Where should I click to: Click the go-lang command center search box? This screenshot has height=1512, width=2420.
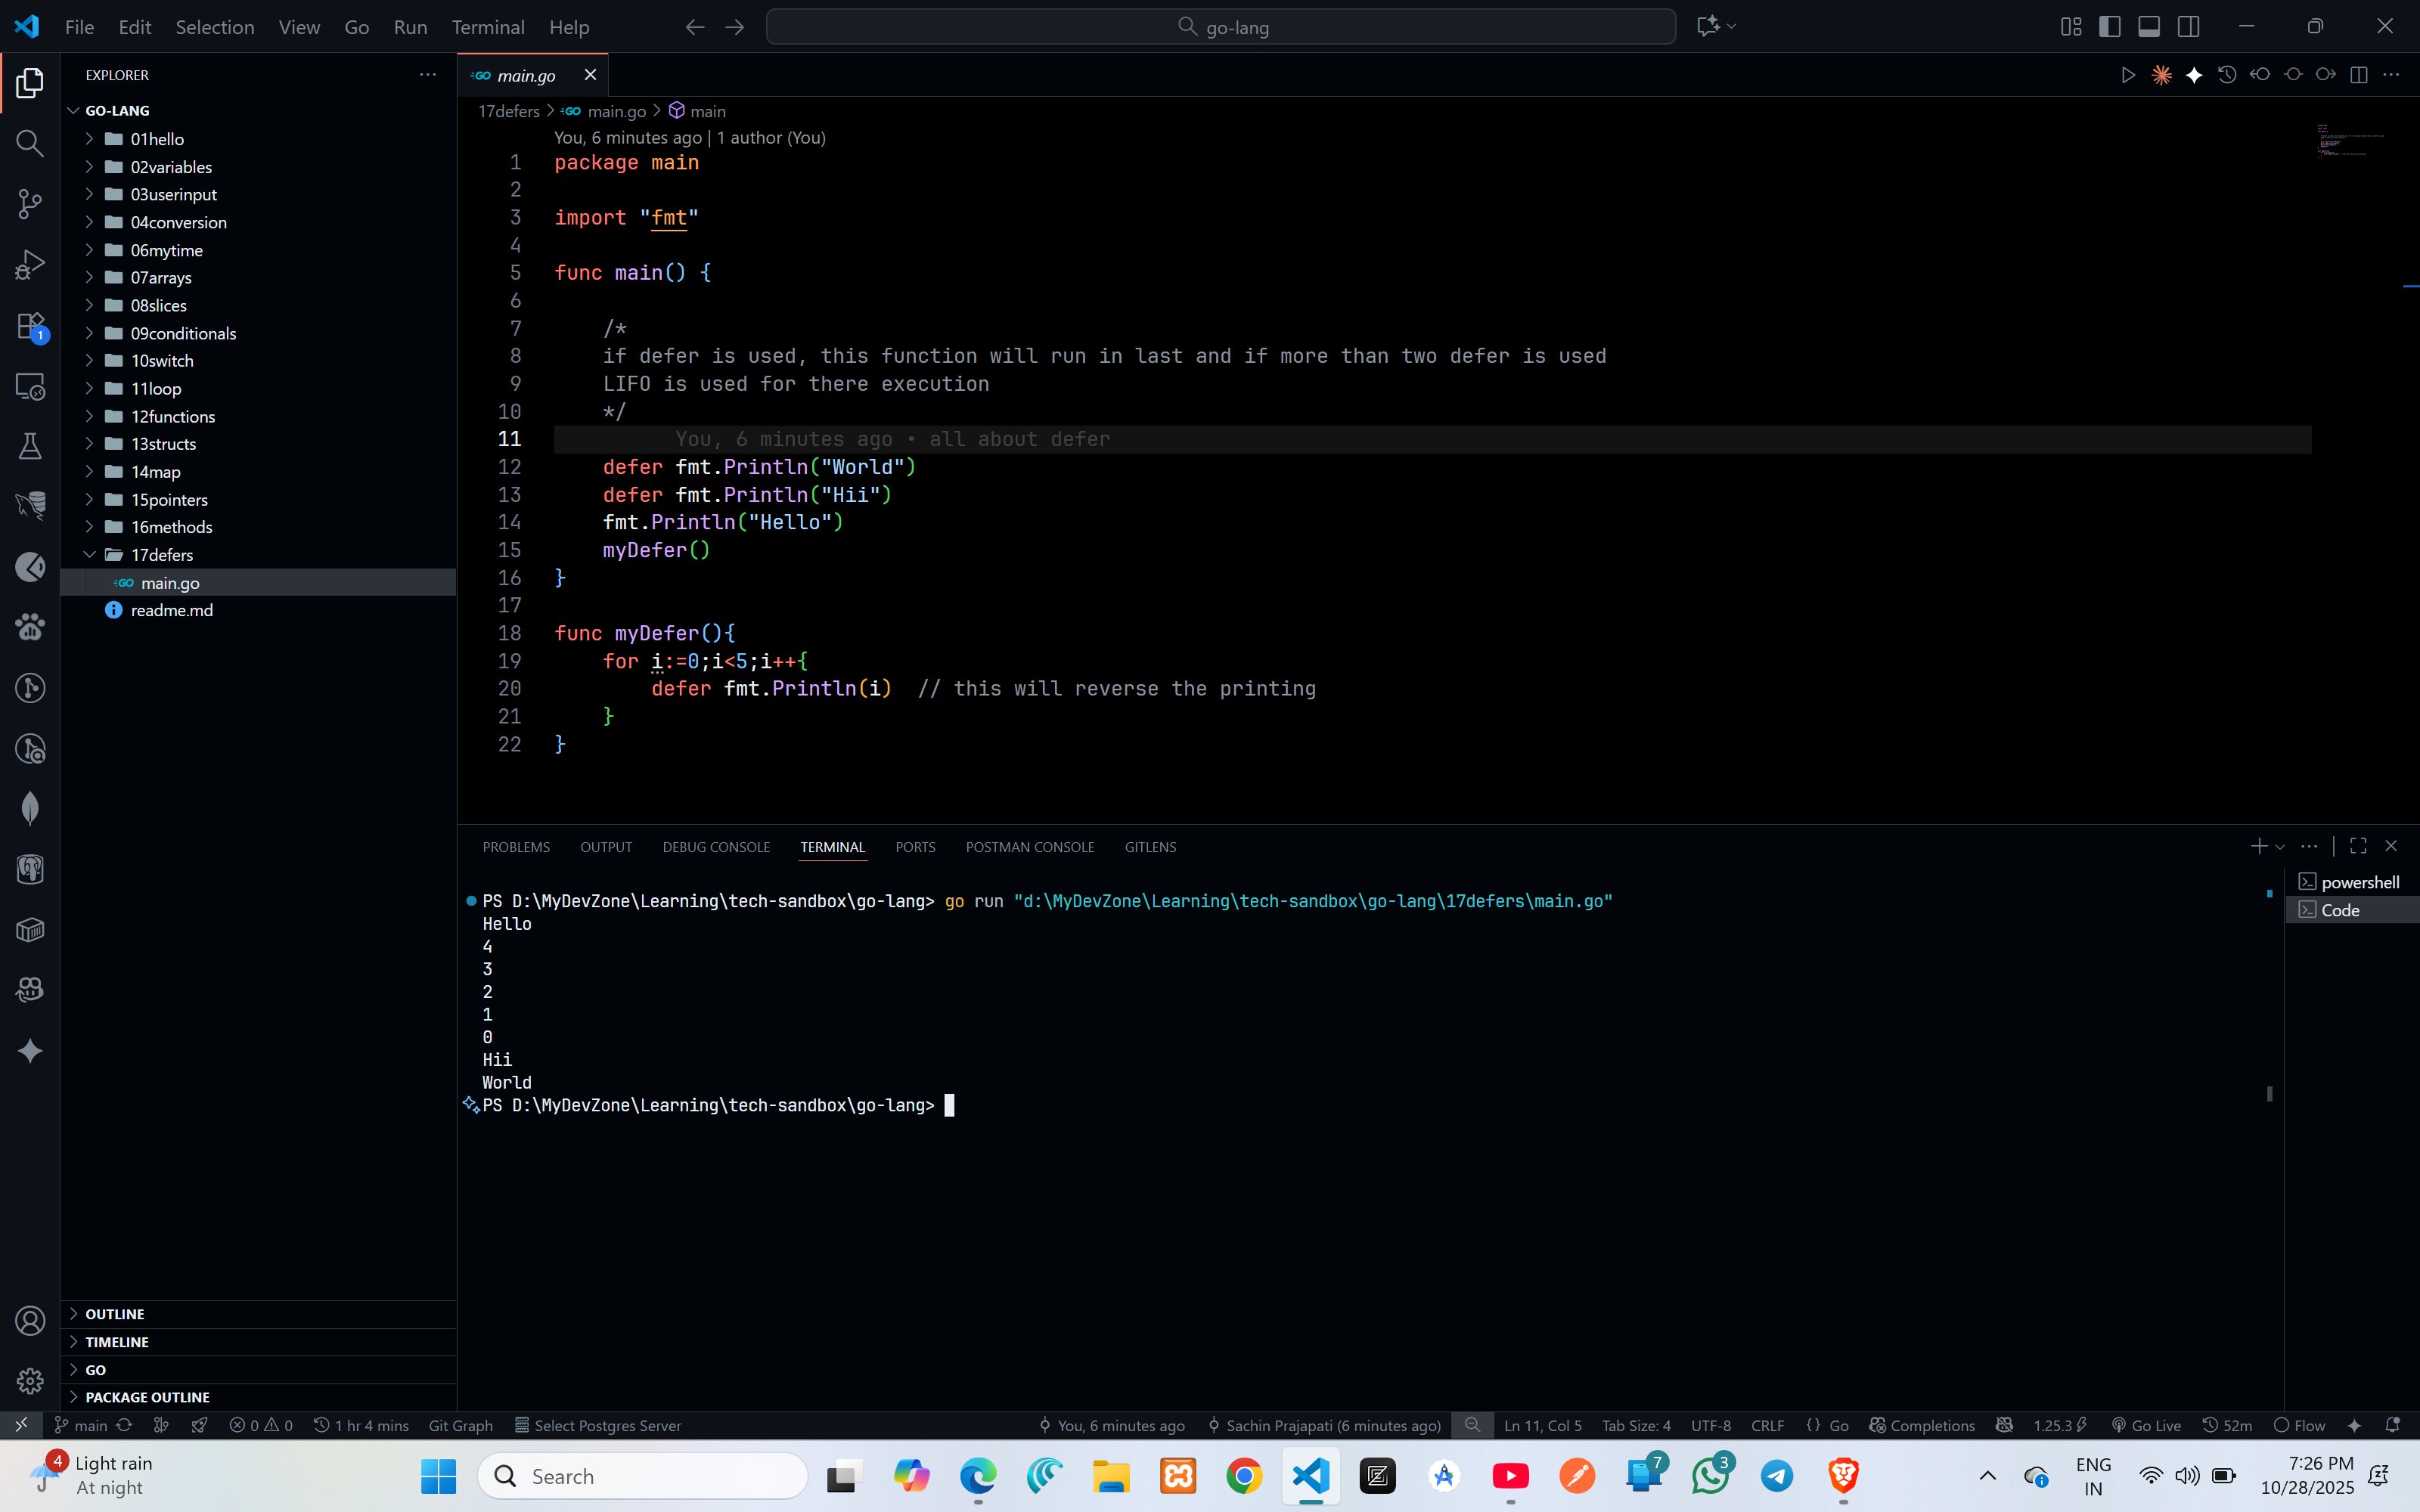[x=1220, y=27]
